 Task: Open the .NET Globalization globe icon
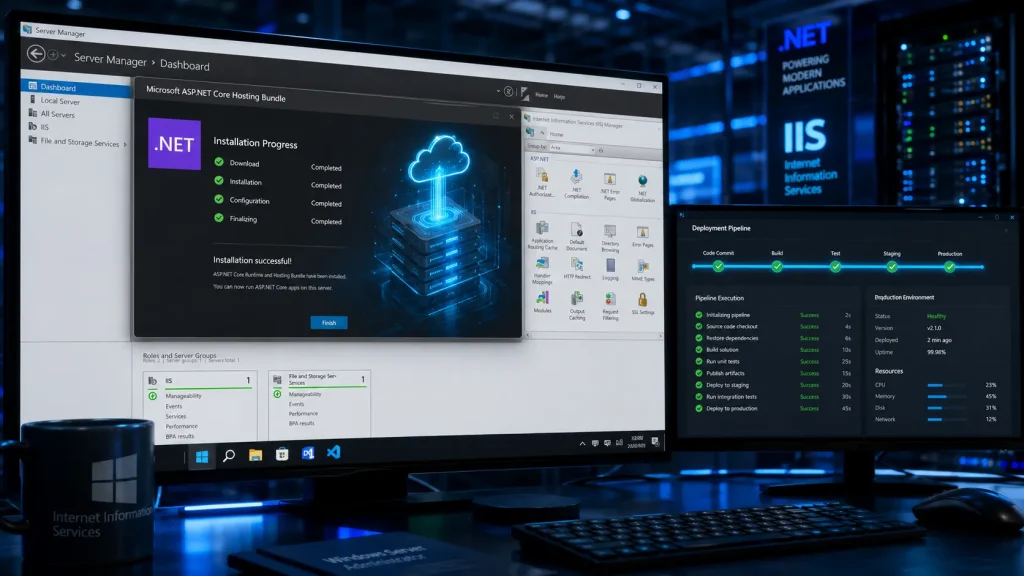643,181
